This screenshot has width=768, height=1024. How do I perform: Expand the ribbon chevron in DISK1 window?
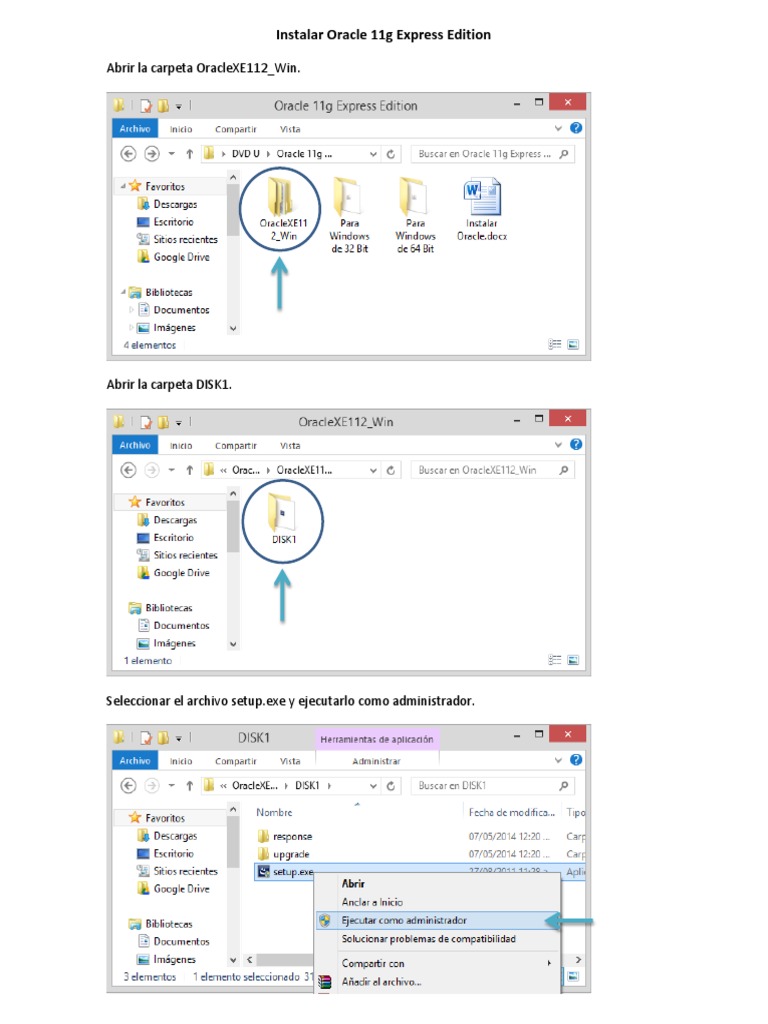[x=558, y=760]
